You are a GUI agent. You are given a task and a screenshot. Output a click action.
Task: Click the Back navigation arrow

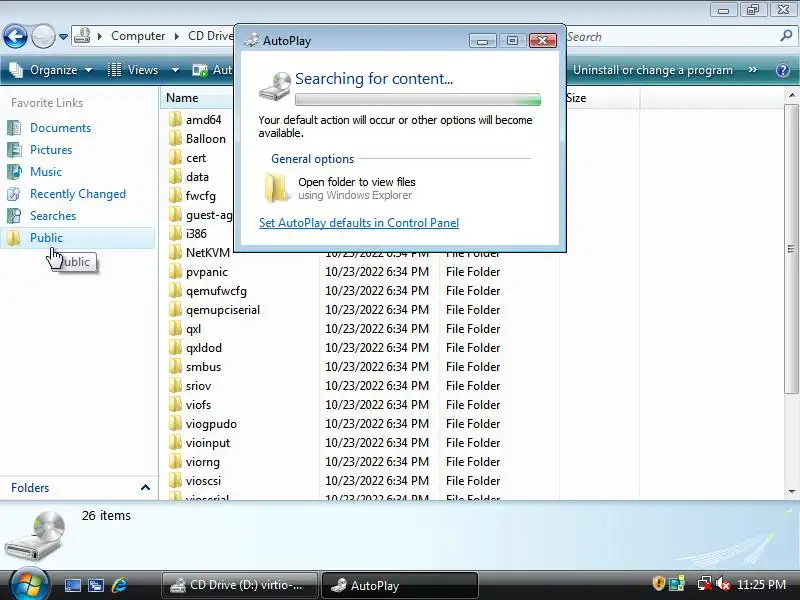15,36
